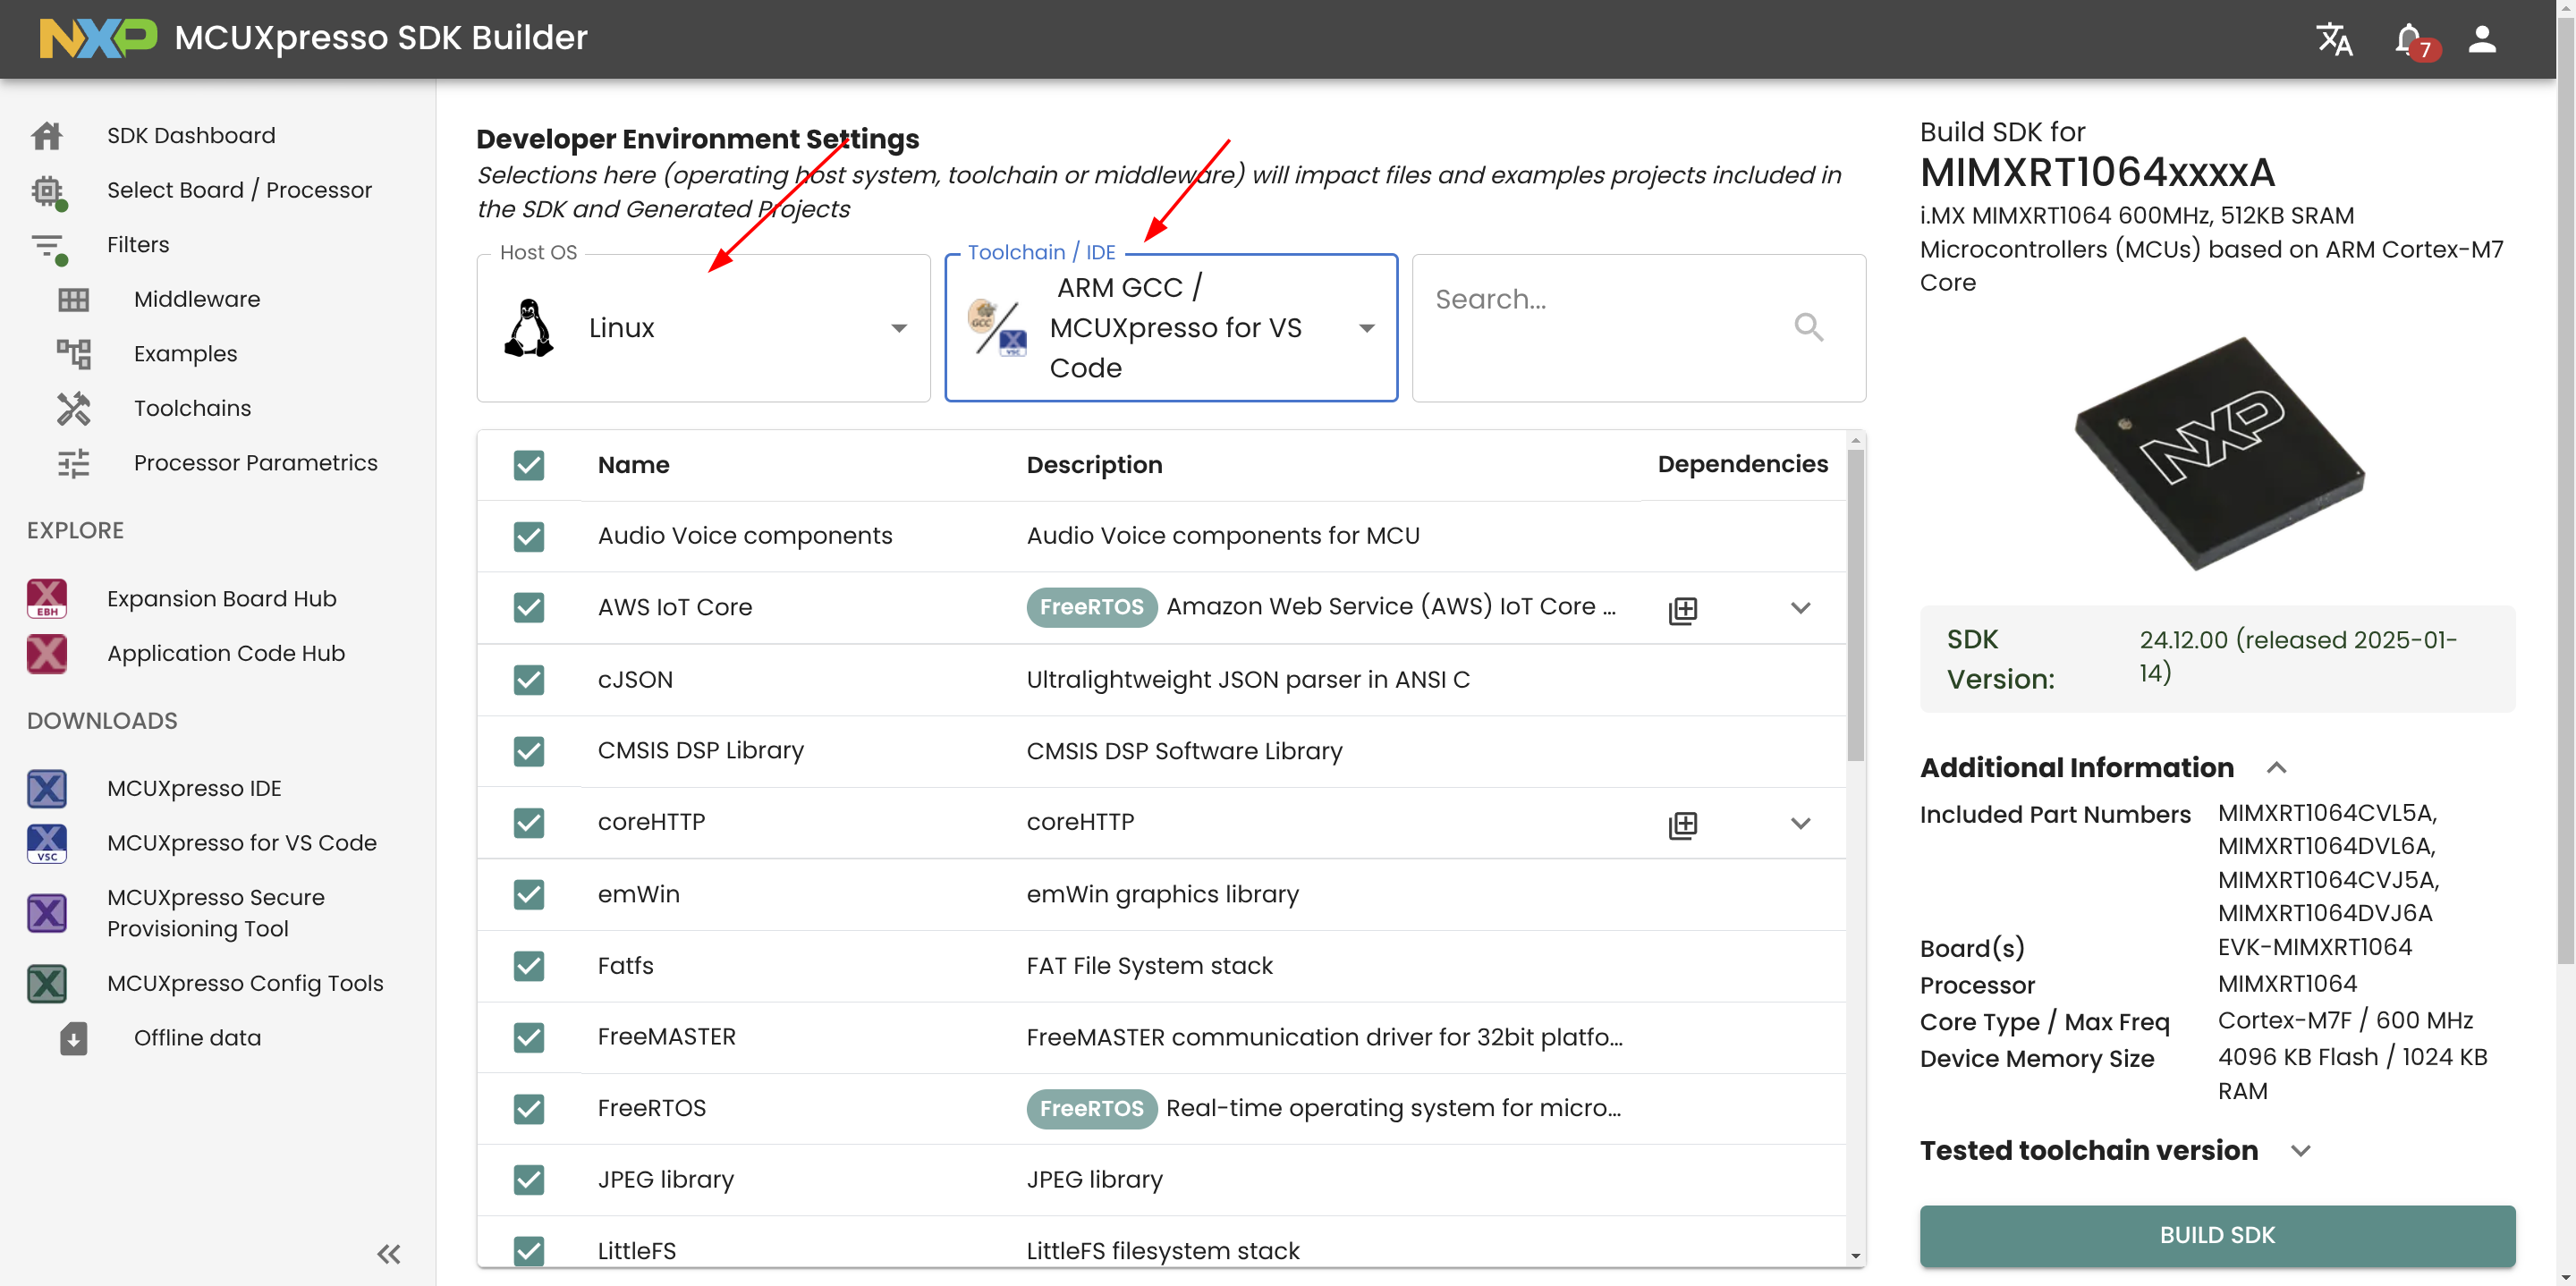Image resolution: width=2576 pixels, height=1286 pixels.
Task: Toggle the select-all header checkbox
Action: [529, 465]
